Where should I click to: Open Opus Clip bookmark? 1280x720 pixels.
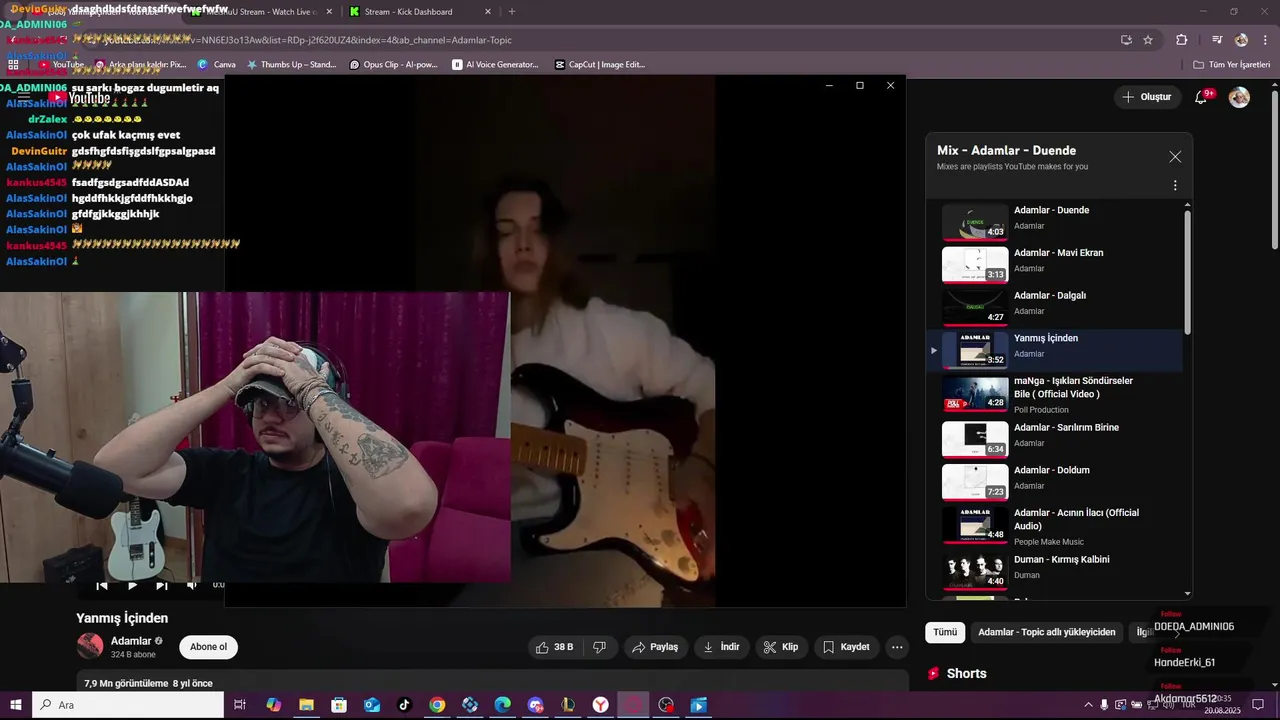[394, 64]
